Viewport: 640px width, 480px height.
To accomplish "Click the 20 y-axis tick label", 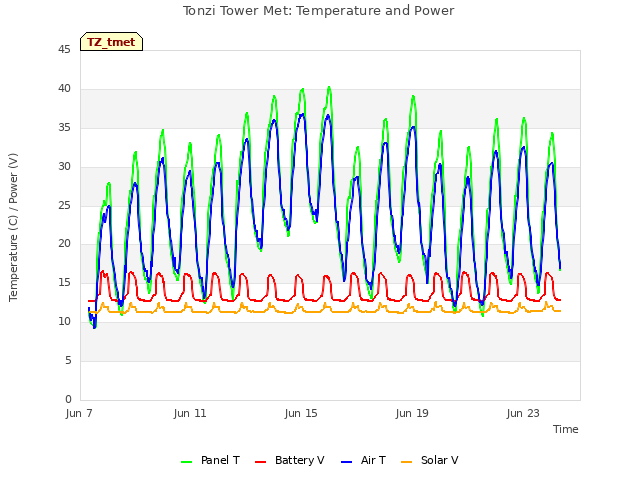I will point(64,244).
